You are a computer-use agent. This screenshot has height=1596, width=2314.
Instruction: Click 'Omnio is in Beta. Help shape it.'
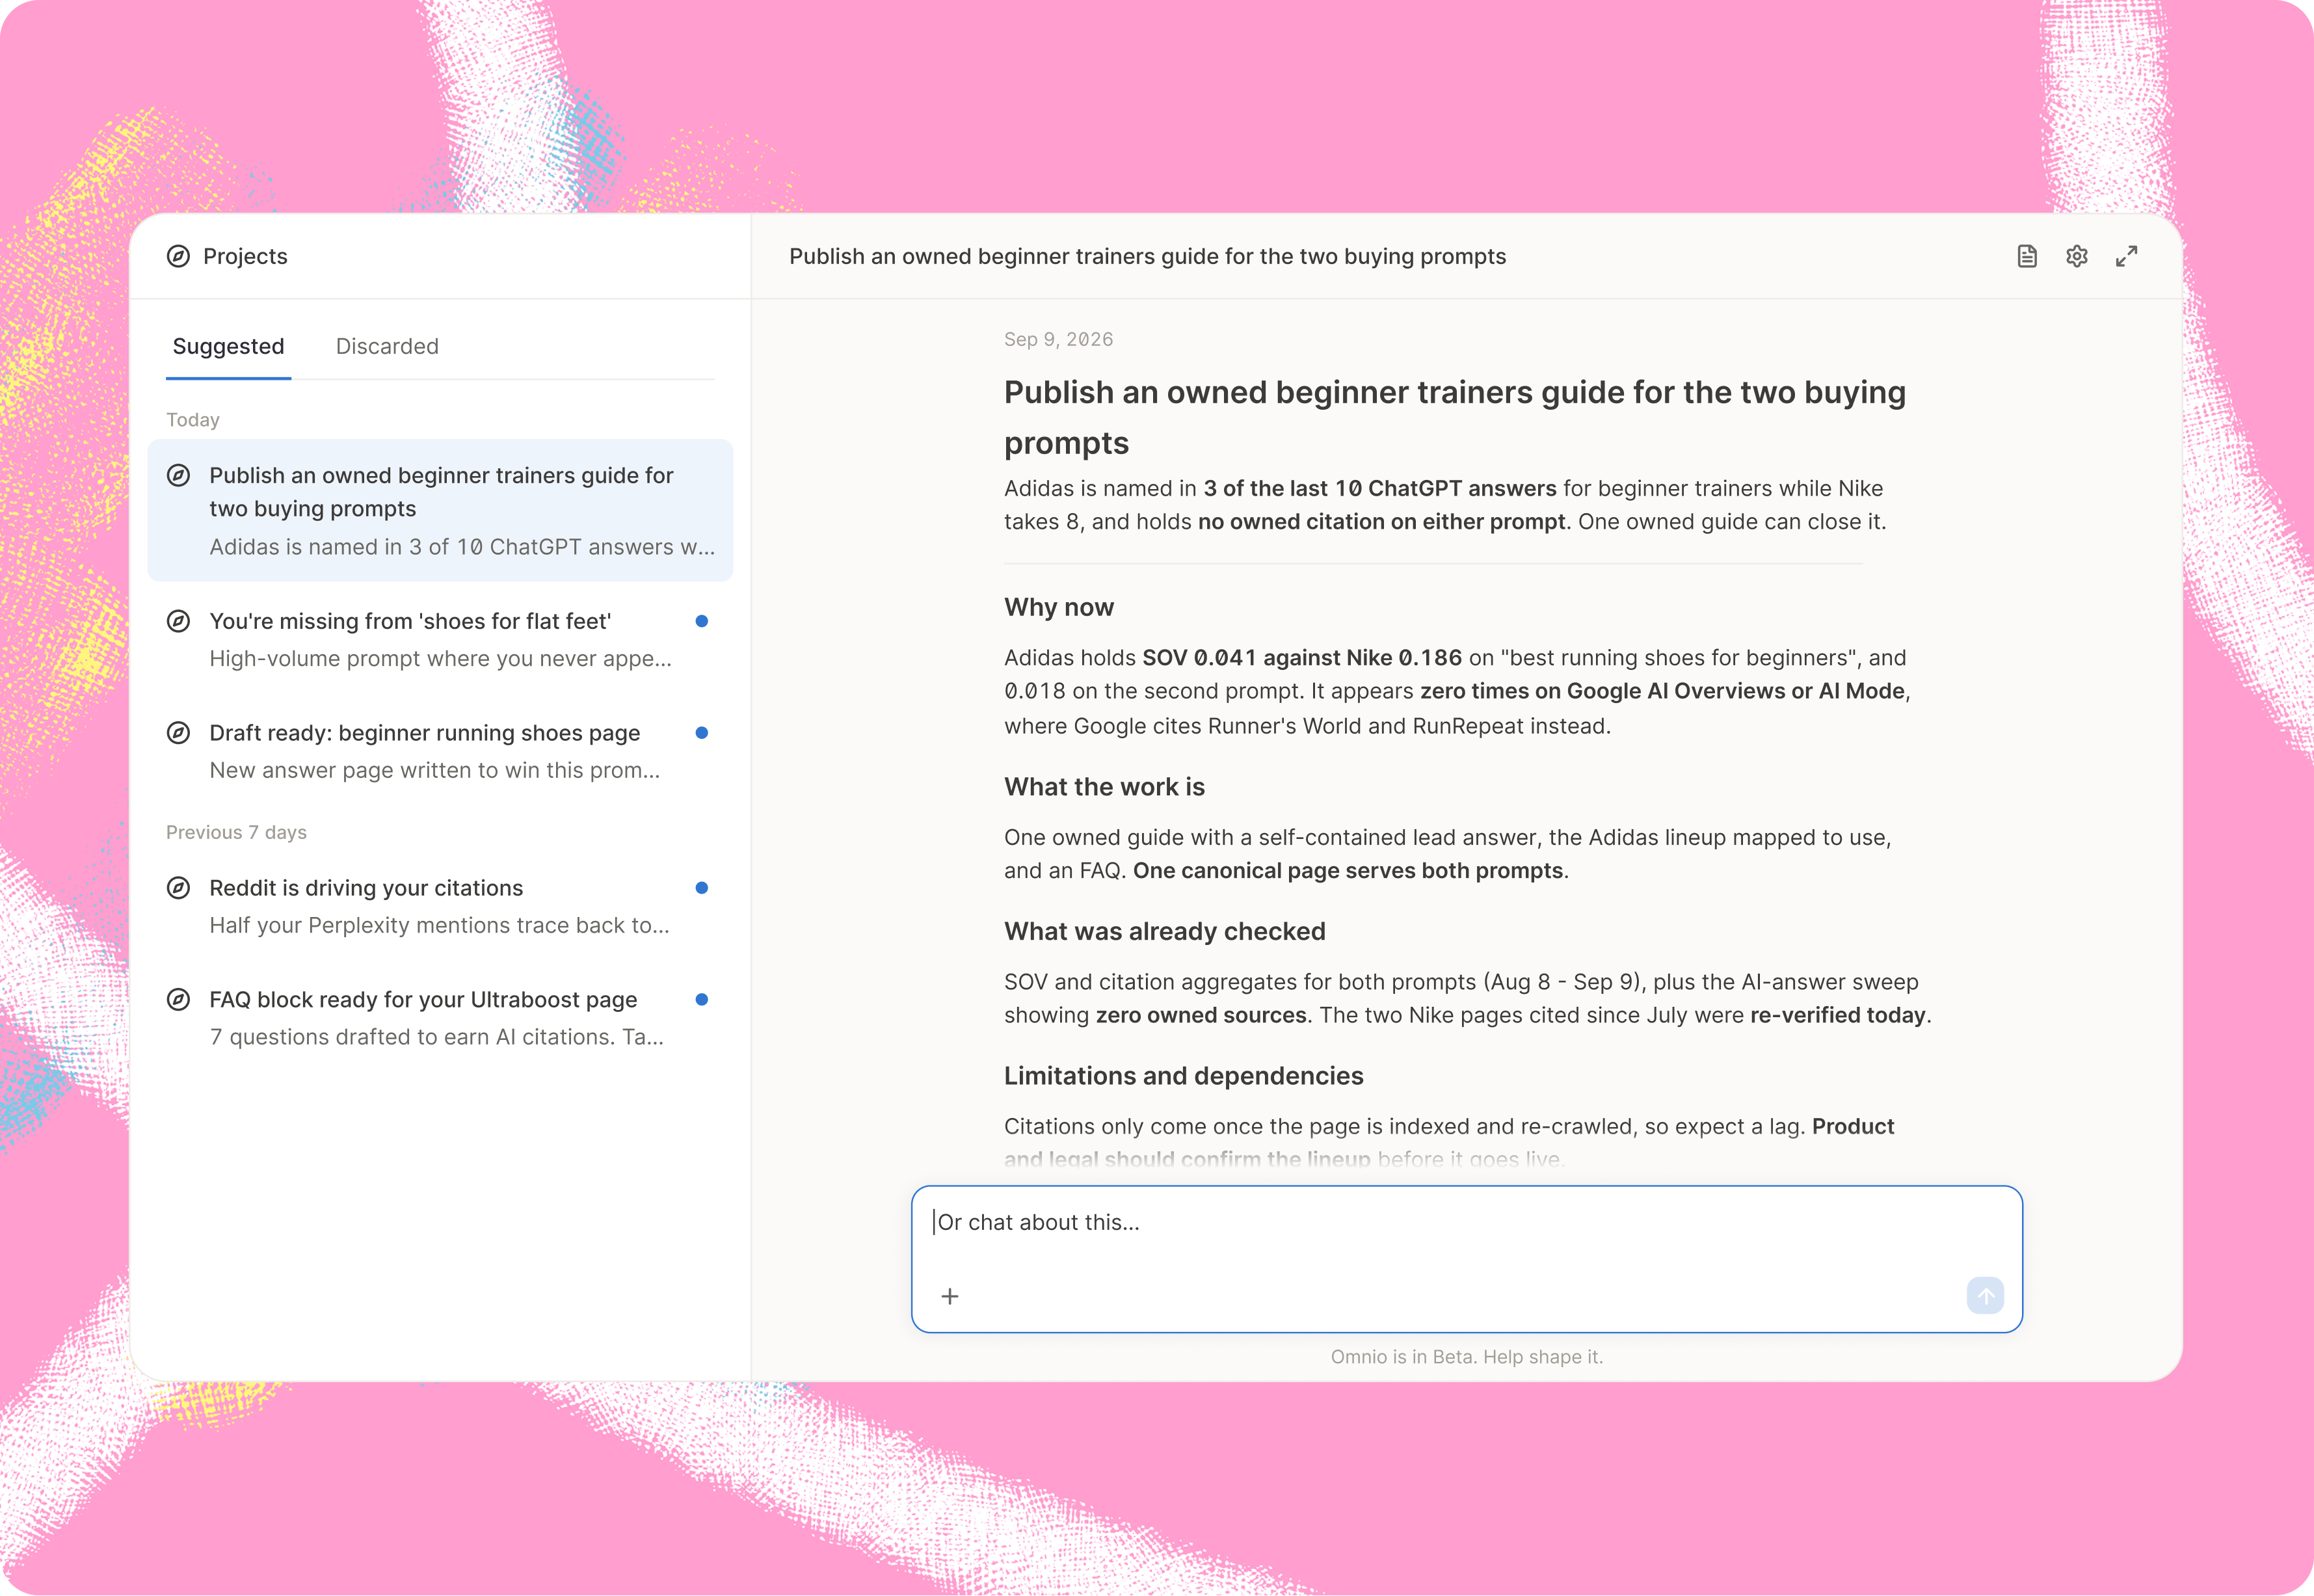tap(1467, 1357)
